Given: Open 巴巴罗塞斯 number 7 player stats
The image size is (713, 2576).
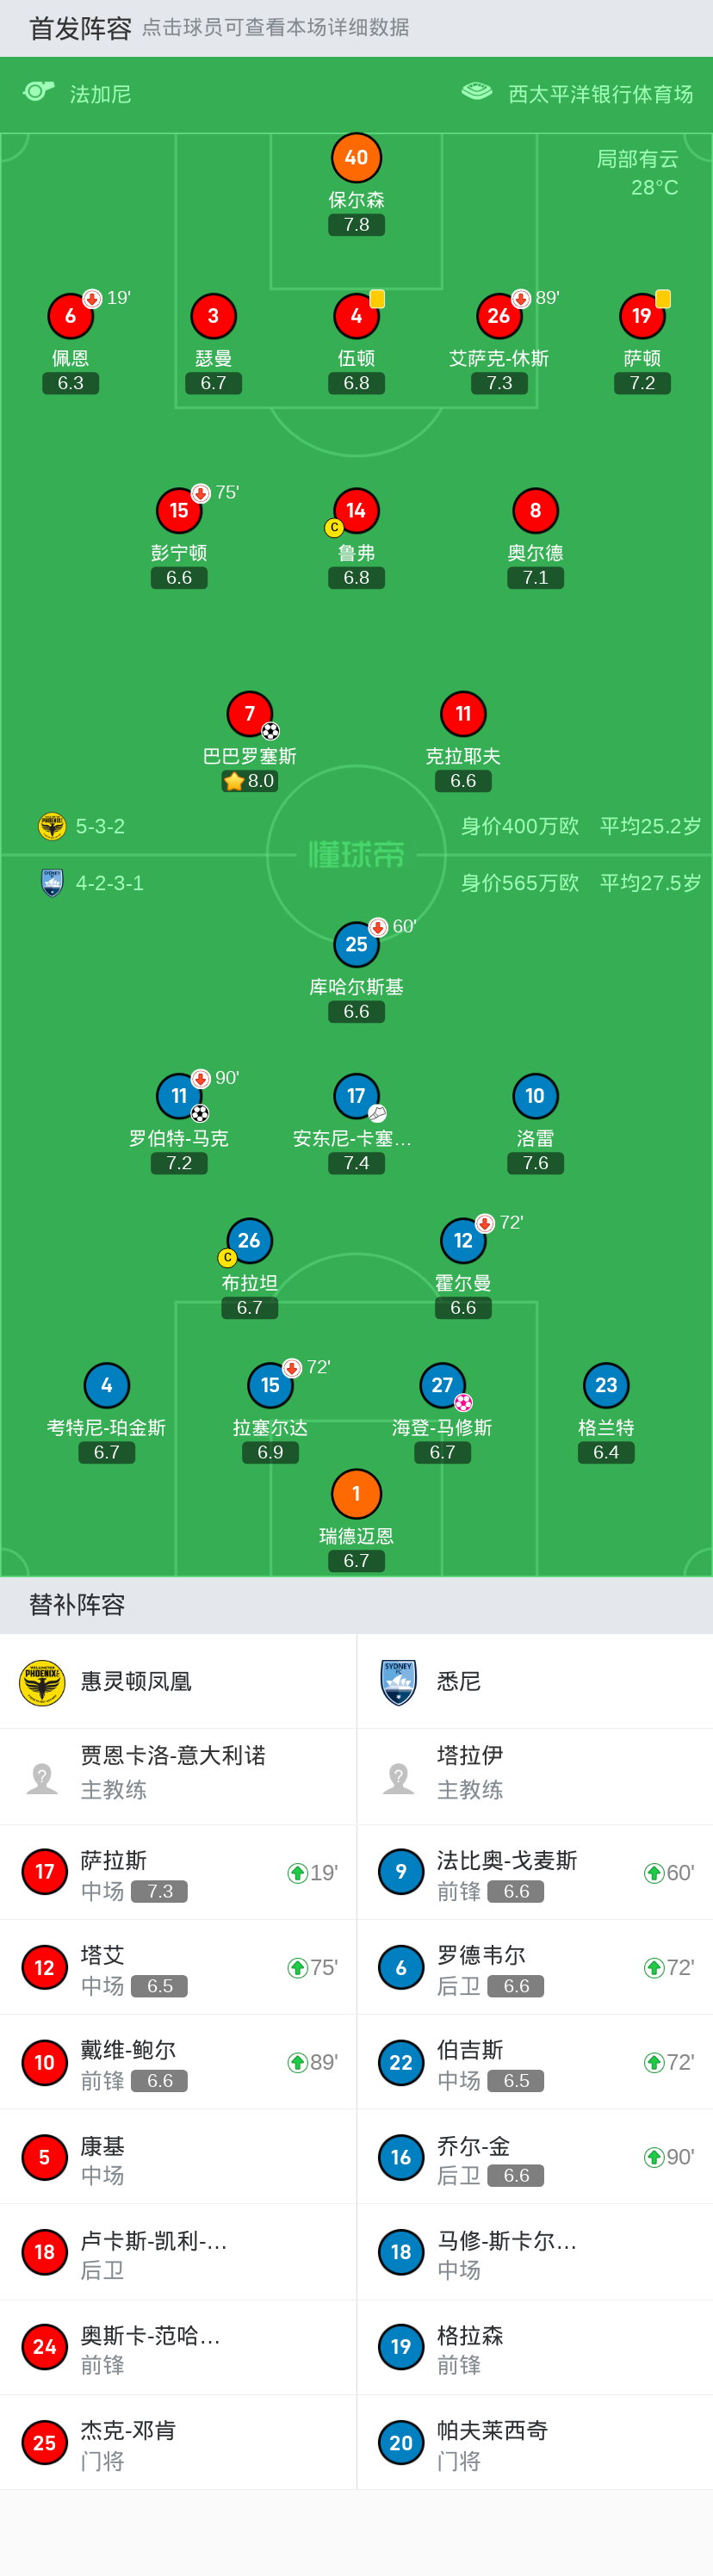Looking at the screenshot, I should pos(250,714).
